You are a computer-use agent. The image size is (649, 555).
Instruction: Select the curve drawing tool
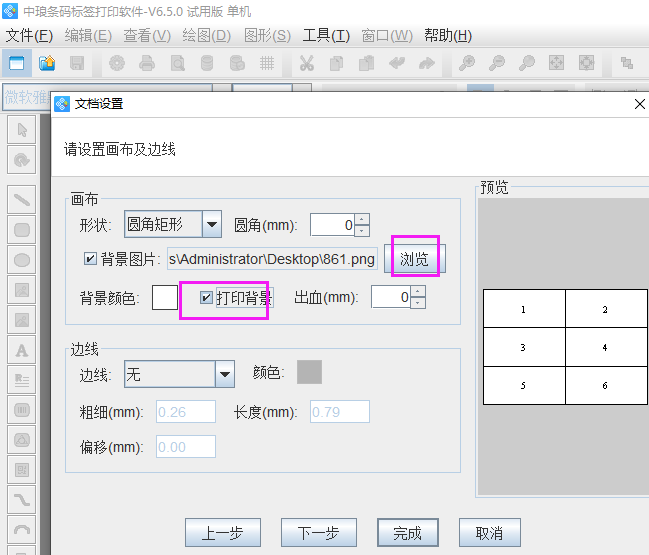point(22,500)
